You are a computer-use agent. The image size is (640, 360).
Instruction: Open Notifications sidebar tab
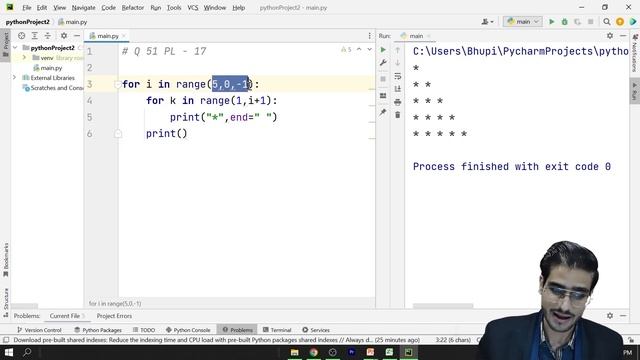pos(635,53)
